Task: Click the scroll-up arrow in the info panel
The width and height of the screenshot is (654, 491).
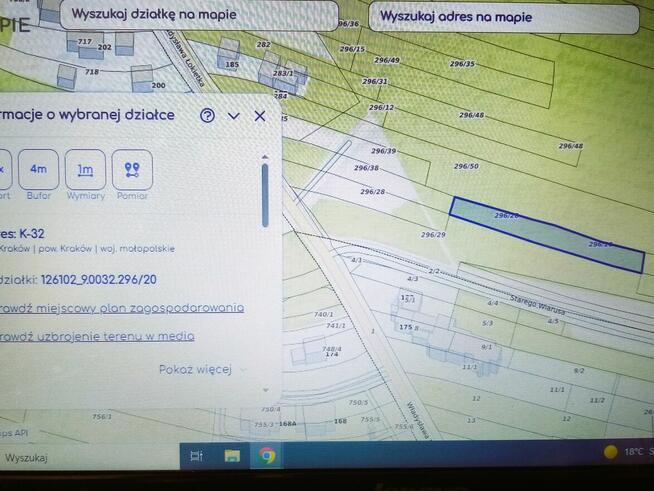Action: [265, 157]
